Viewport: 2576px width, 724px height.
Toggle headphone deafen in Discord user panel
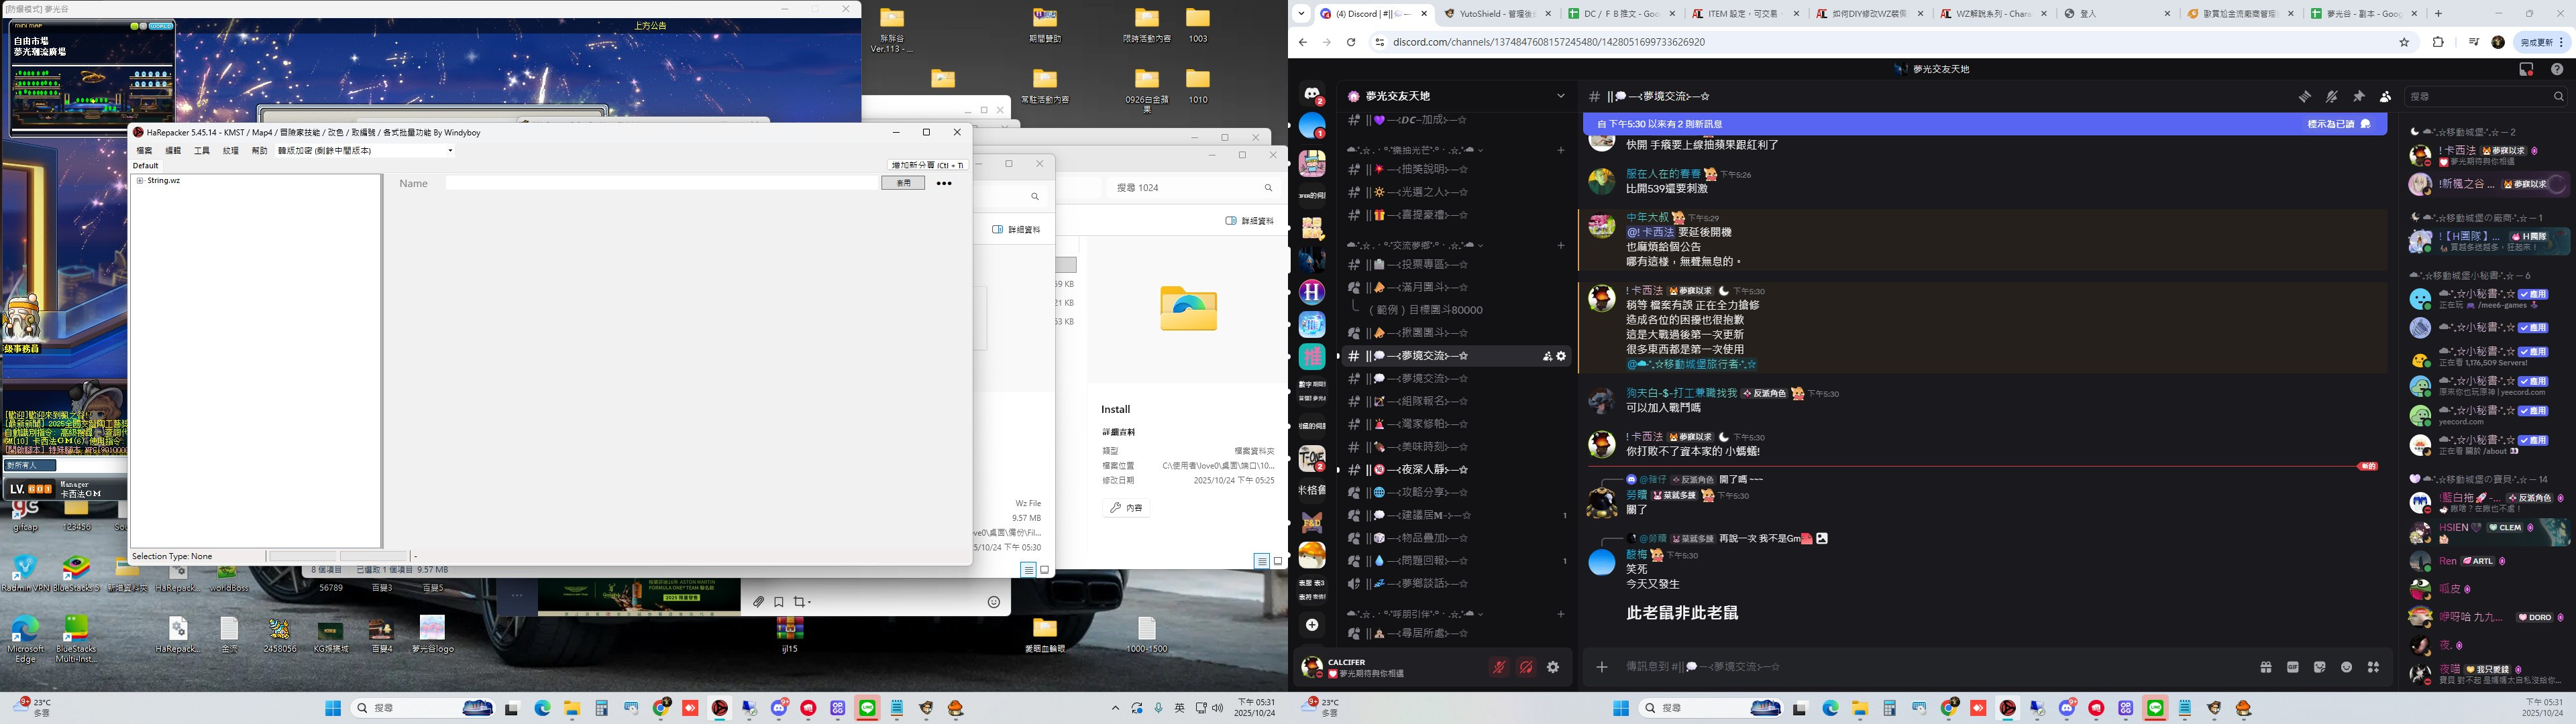coord(1526,667)
